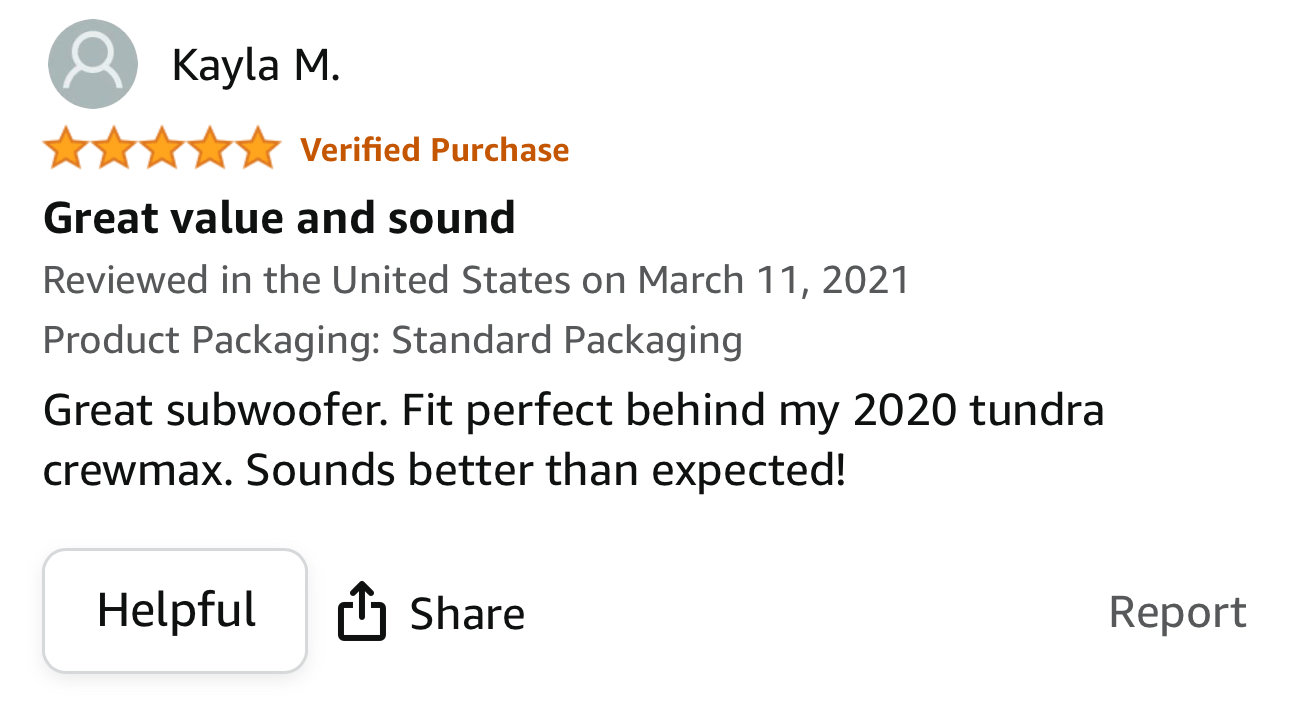Select the 'Standard Packaging' value text
1290x703 pixels.
click(567, 340)
